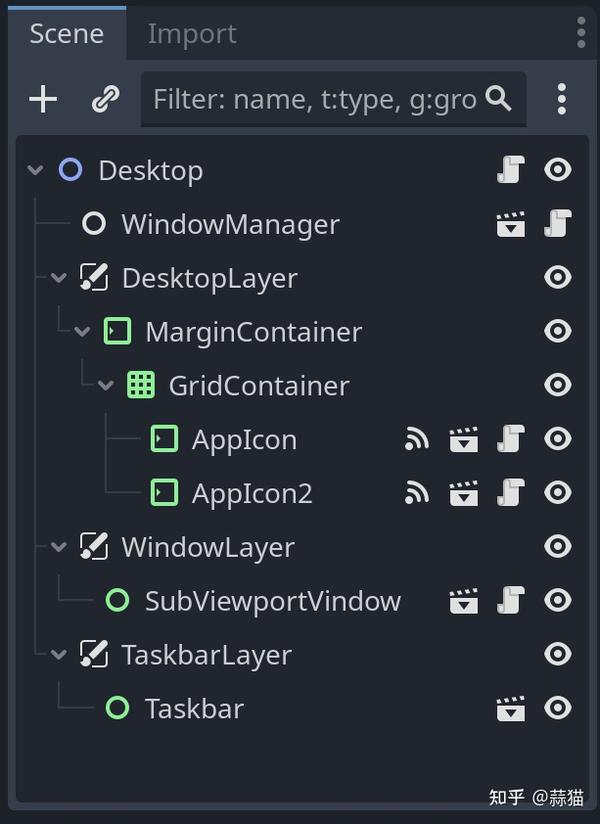Select the AppIcon2 node

pos(252,493)
